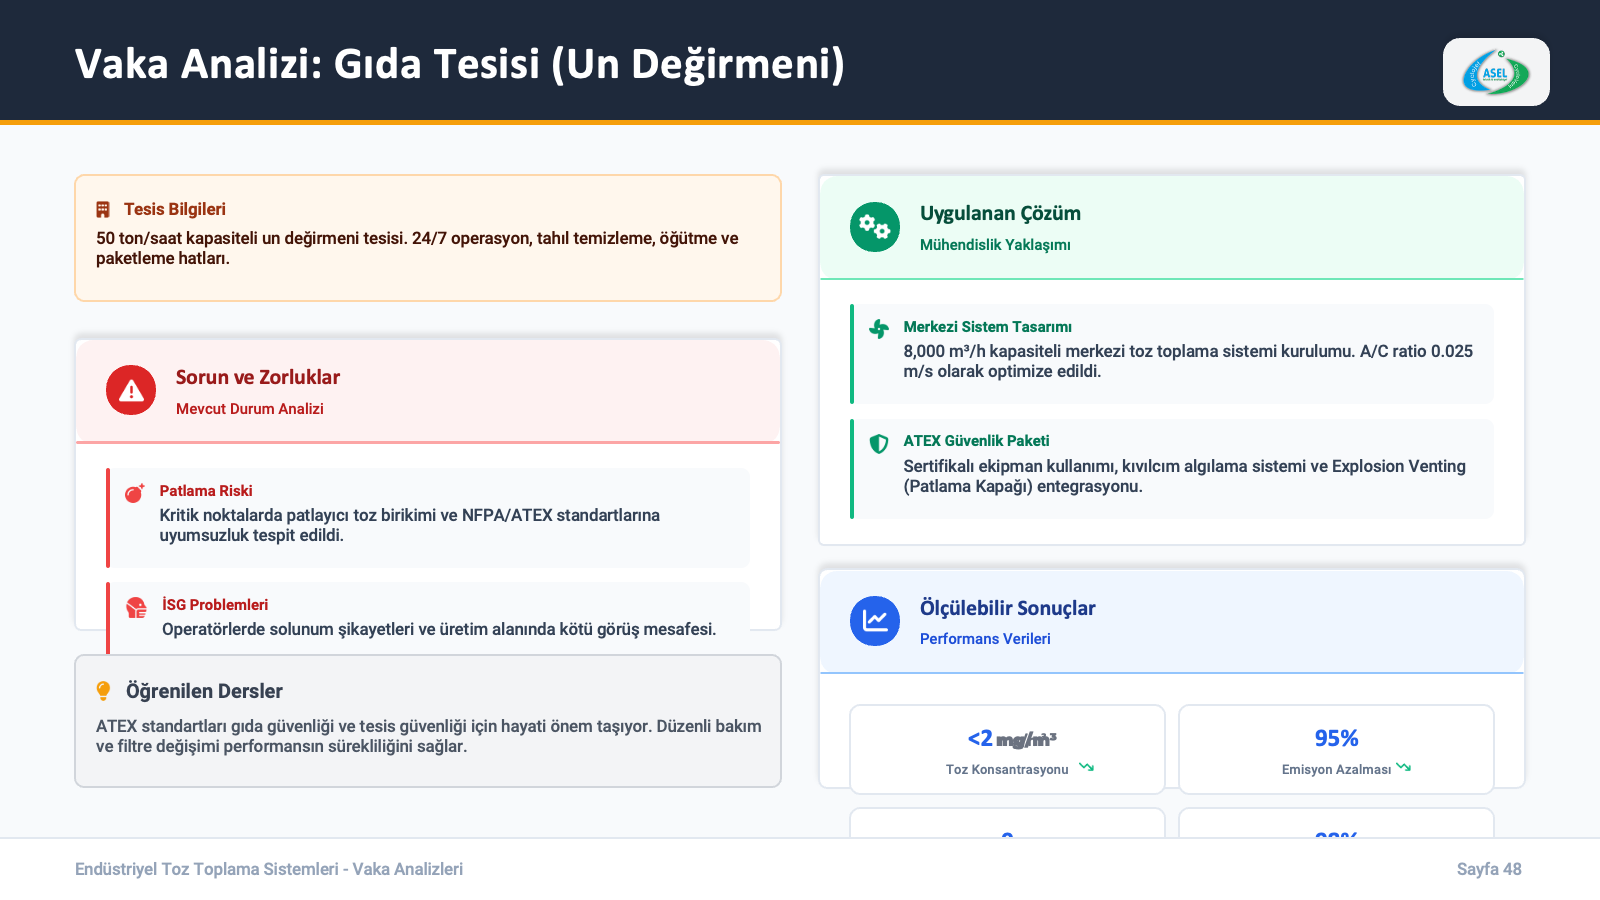Click the ASEL logo in the header
The width and height of the screenshot is (1600, 900).
[1496, 72]
